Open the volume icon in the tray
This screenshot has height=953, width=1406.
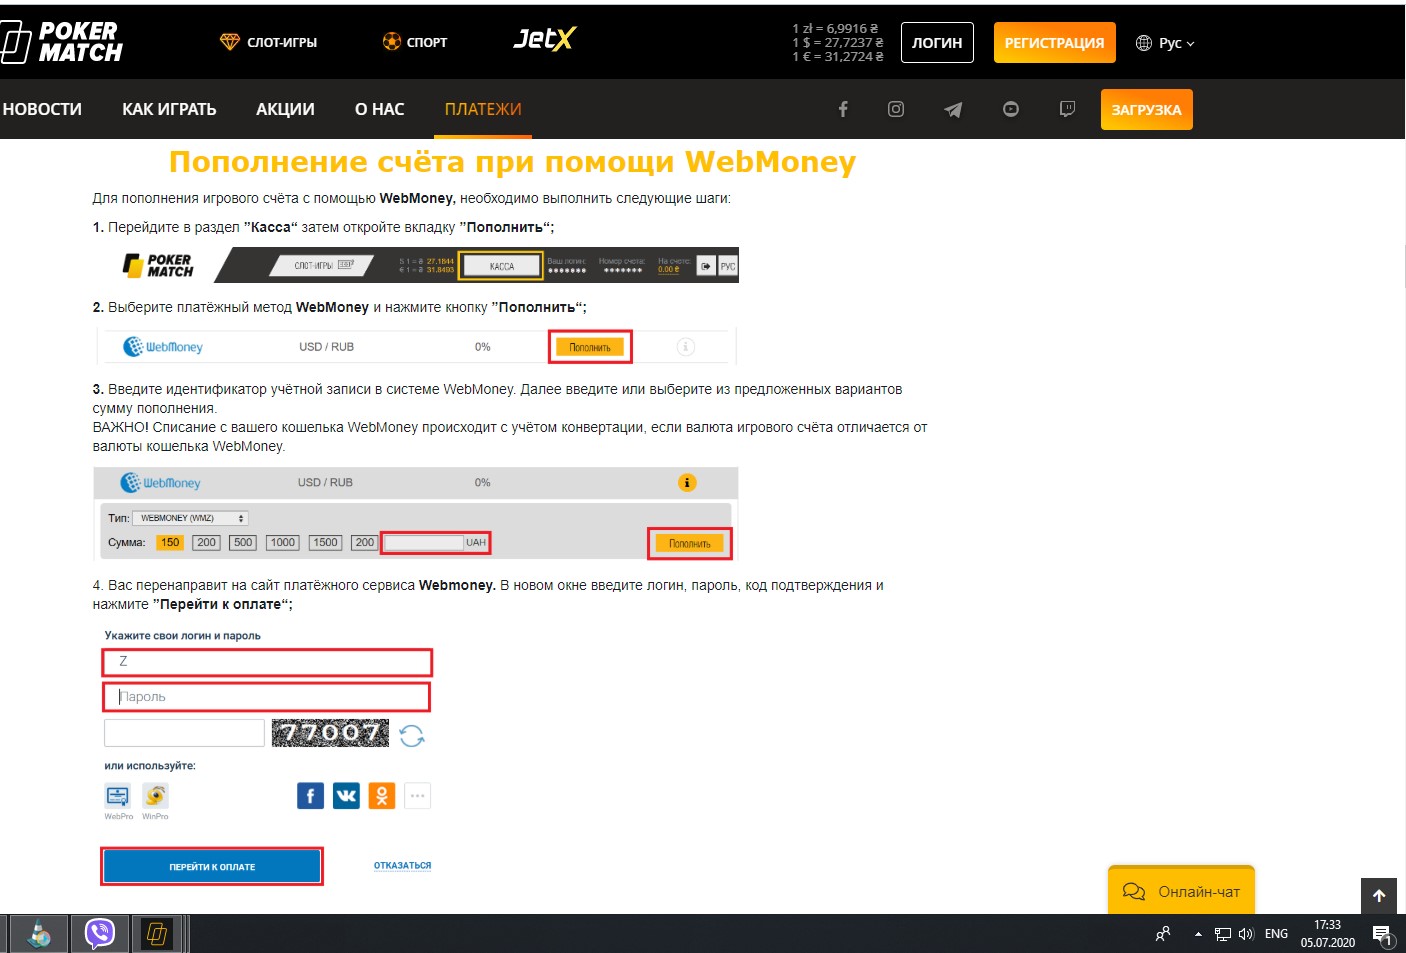click(1246, 934)
